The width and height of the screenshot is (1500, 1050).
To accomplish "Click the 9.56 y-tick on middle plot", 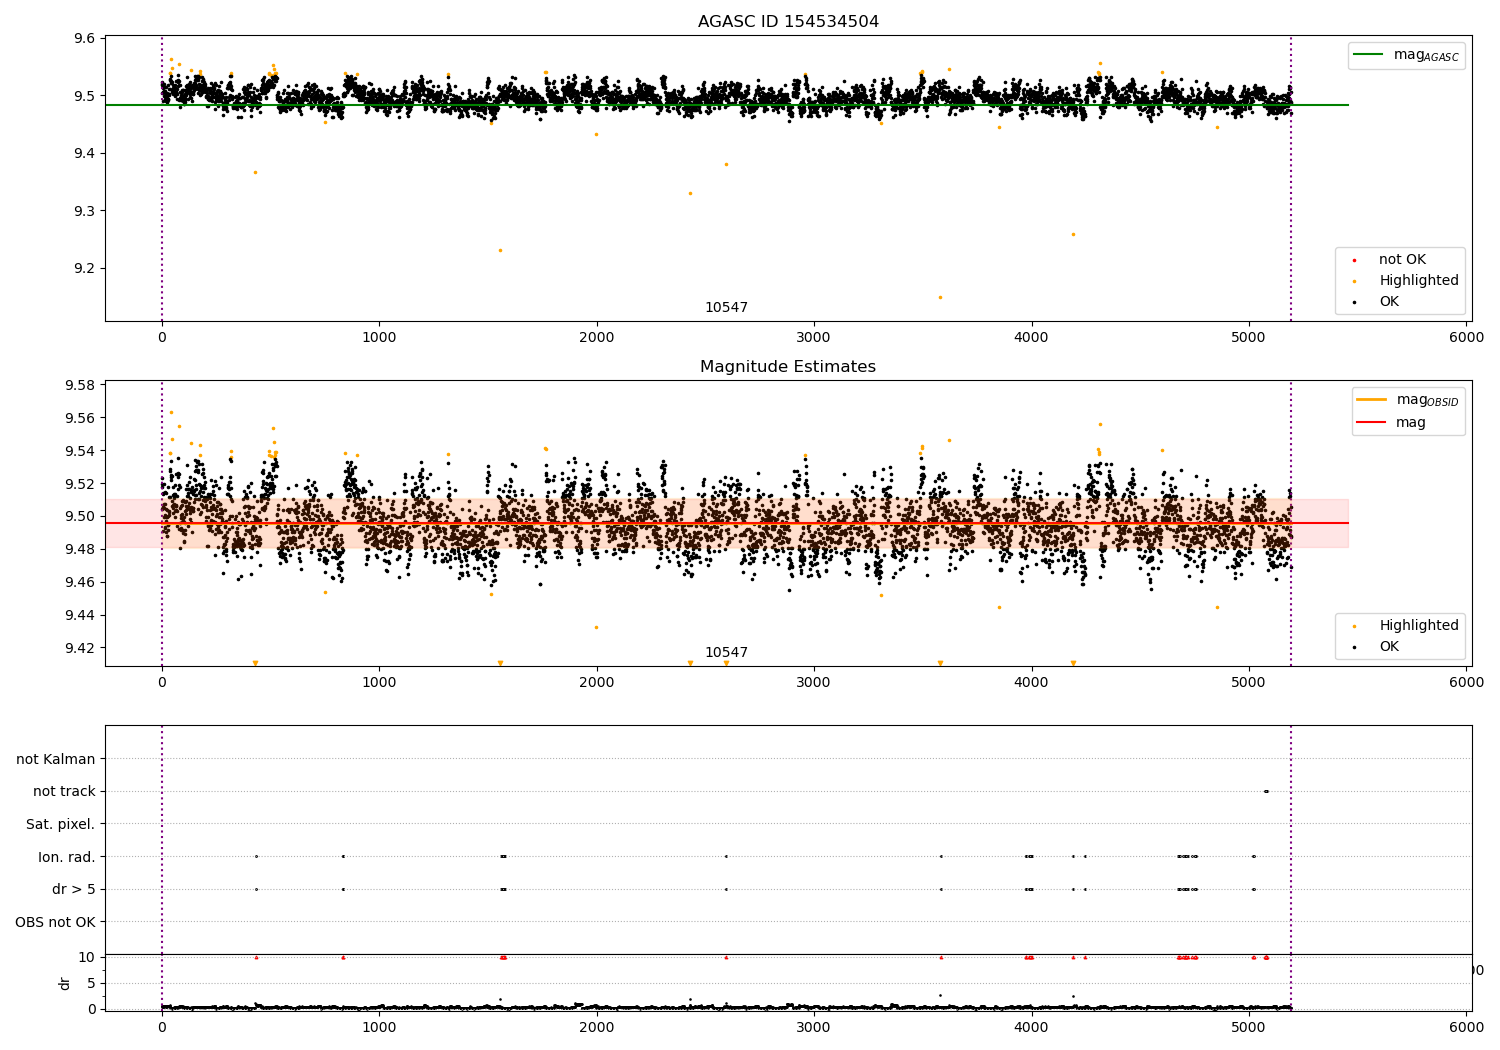I will point(81,418).
